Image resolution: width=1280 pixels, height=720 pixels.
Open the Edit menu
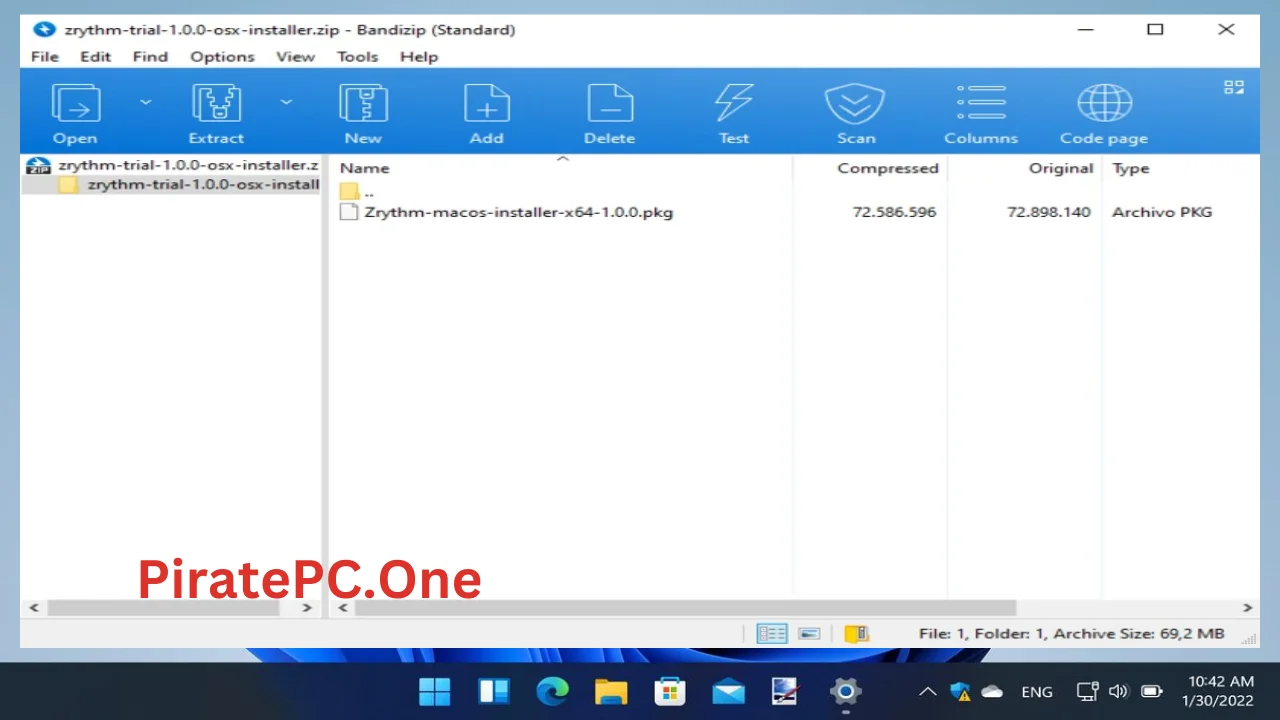click(96, 56)
